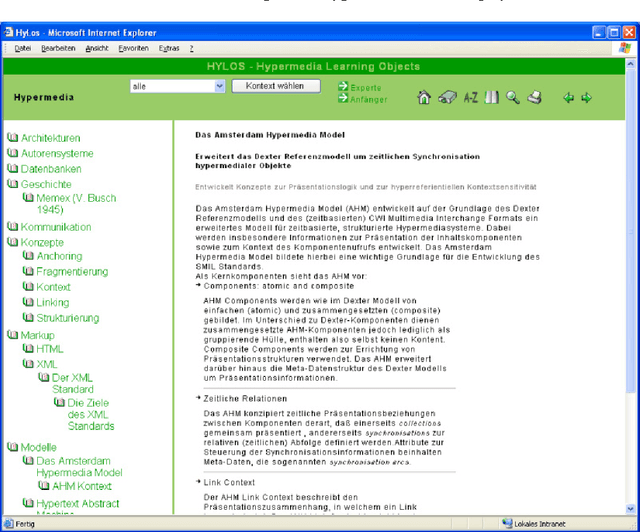This screenshot has width=640, height=532.
Task: Select the Experte level link
Action: click(x=365, y=87)
